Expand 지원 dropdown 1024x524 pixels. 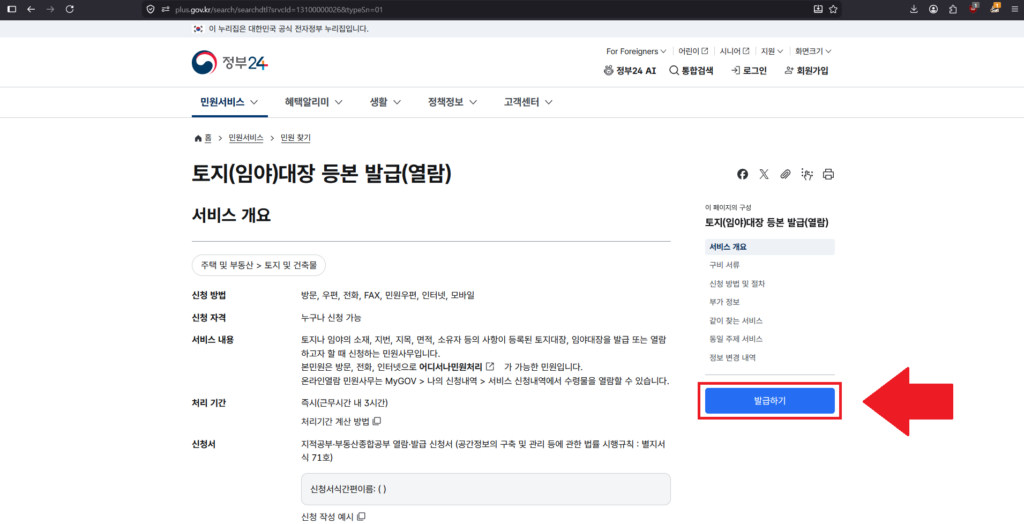tap(772, 51)
